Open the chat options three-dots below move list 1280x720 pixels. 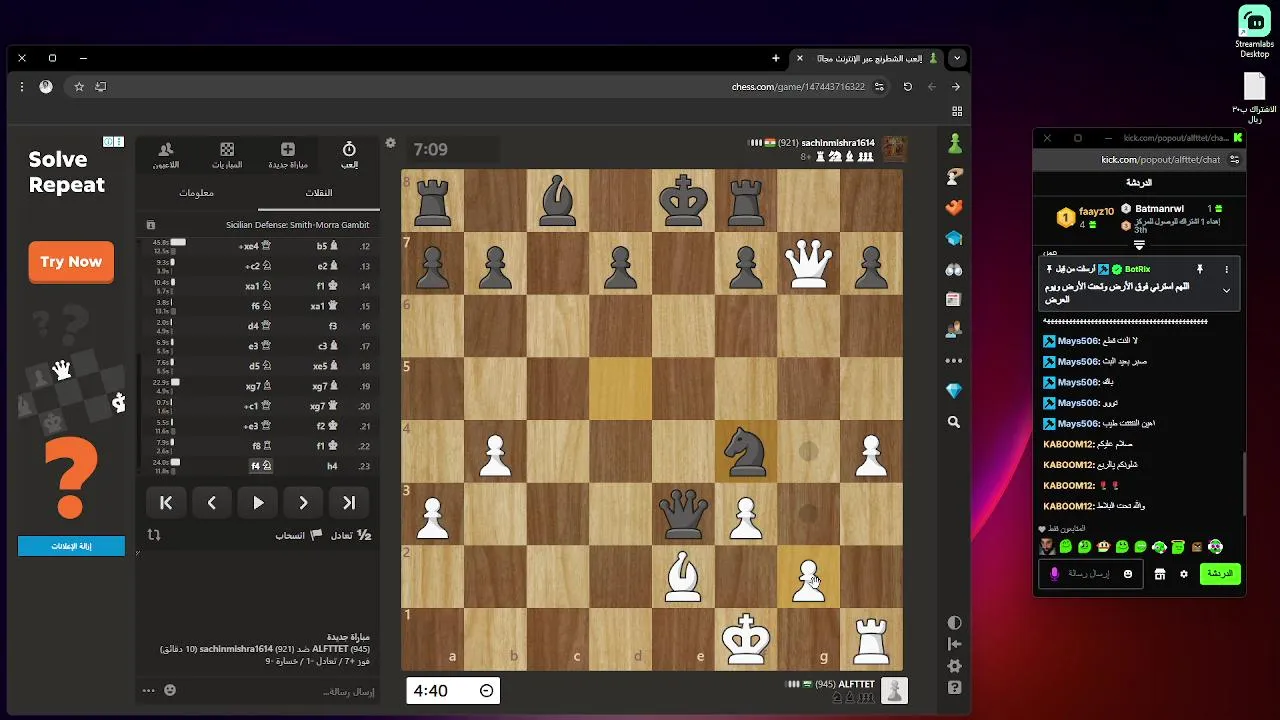coord(149,690)
